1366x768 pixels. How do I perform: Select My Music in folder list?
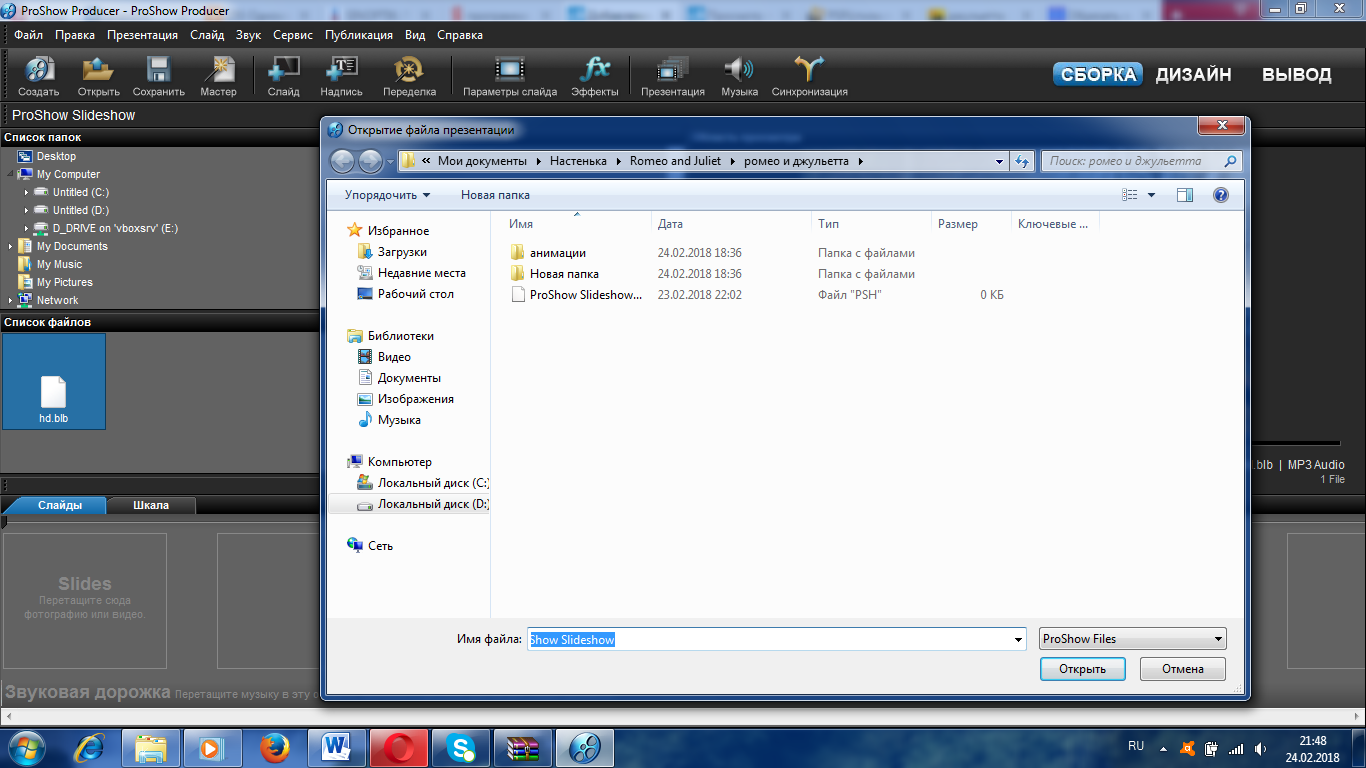[x=50, y=264]
